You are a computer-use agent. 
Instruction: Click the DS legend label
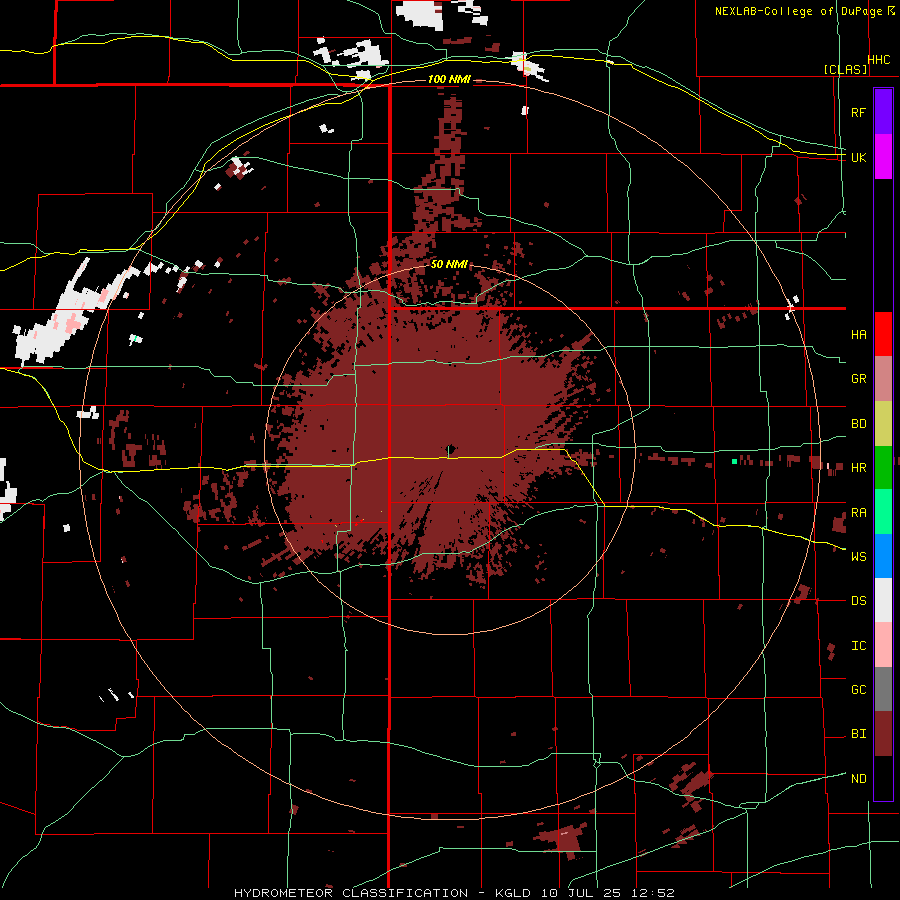coord(858,601)
